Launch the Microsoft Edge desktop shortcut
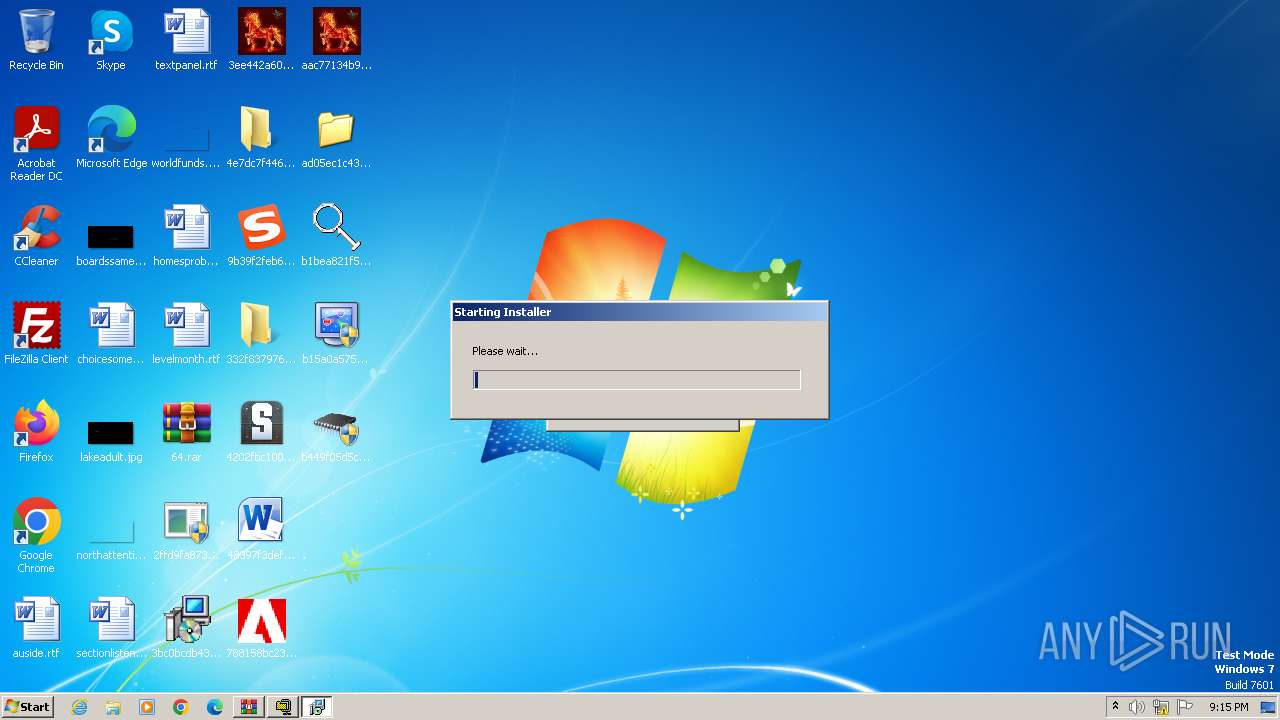 [x=111, y=138]
